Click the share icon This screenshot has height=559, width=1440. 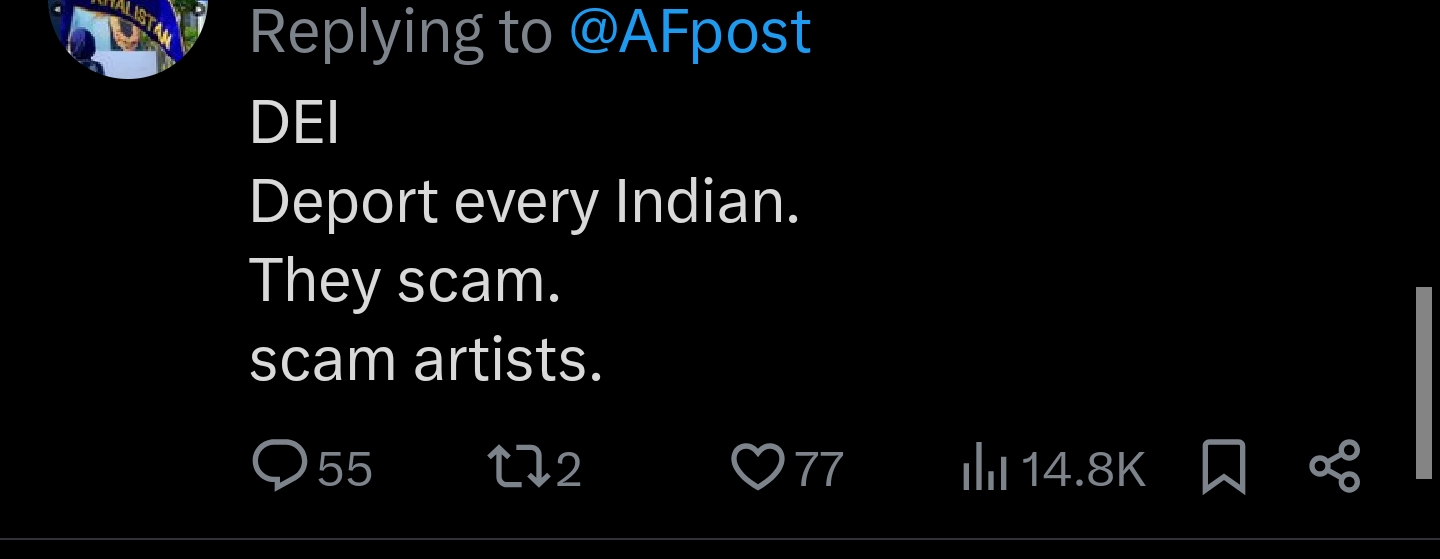pos(1335,467)
